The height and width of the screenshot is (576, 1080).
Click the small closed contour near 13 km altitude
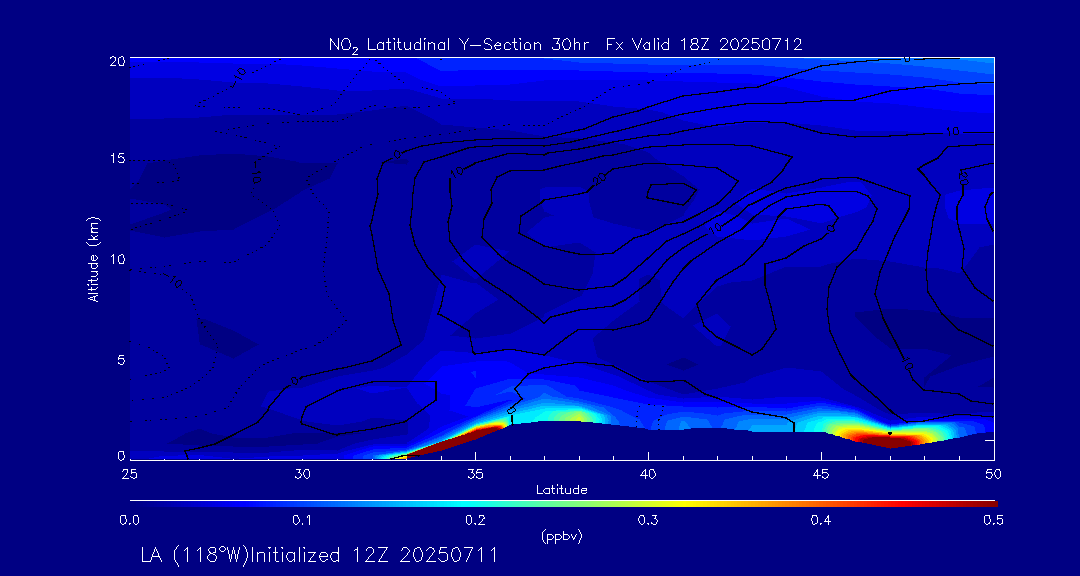point(670,194)
